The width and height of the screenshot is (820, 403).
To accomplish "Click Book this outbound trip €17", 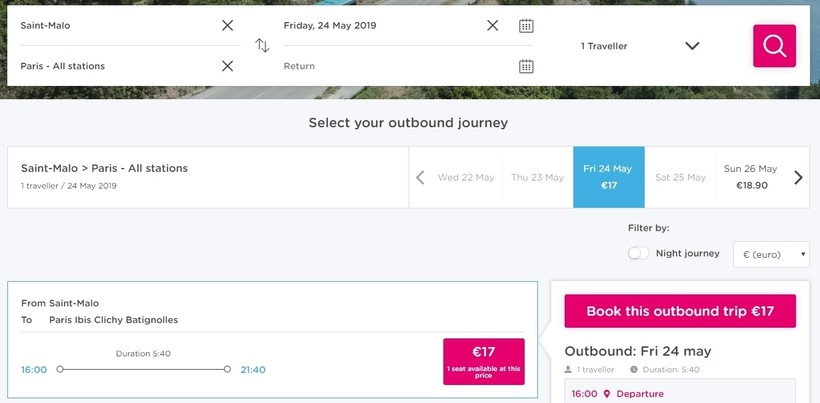I will [680, 311].
